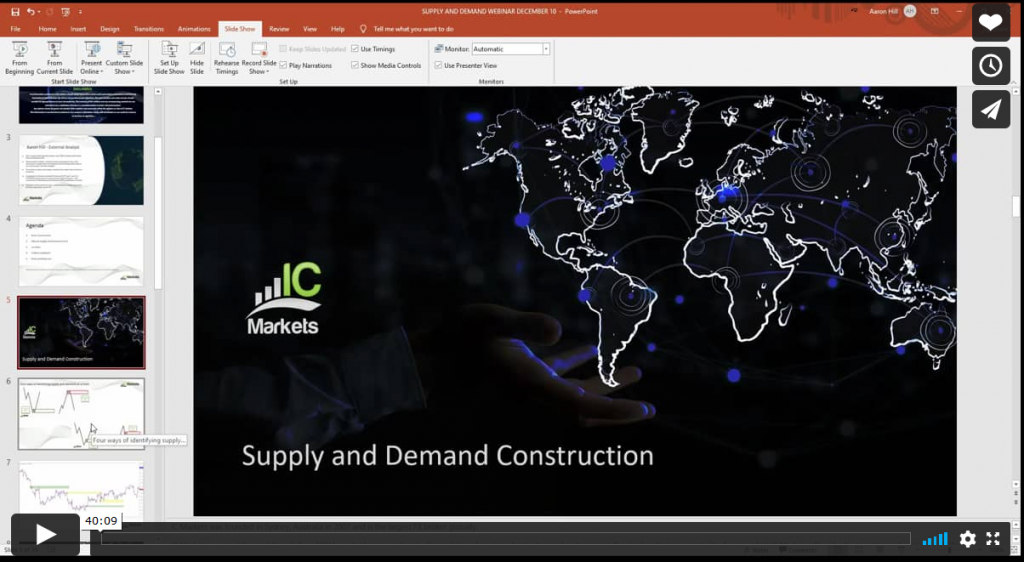Click the slide panel scroll up arrow
The width and height of the screenshot is (1024, 562).
158,92
